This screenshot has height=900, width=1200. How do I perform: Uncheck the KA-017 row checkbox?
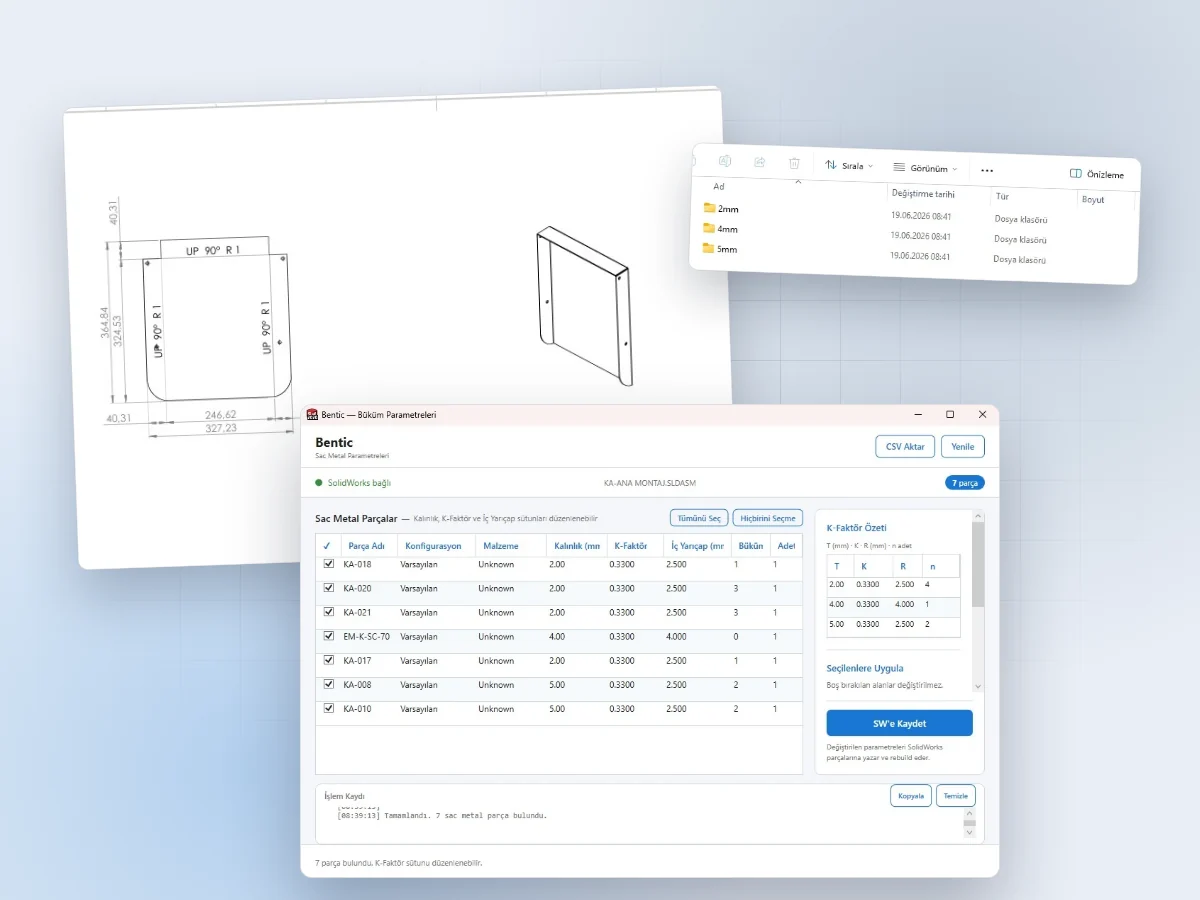click(x=328, y=660)
